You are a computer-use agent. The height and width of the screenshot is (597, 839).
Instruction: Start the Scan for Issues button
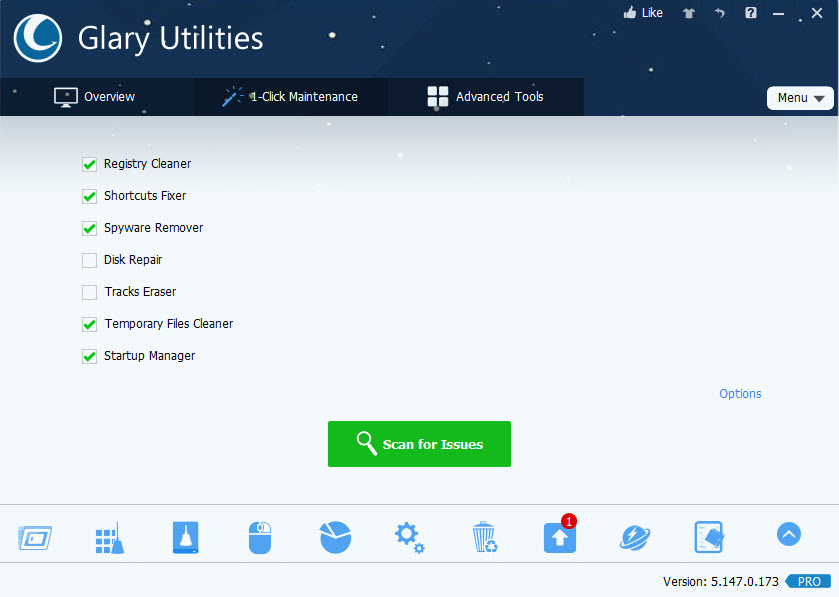pyautogui.click(x=420, y=444)
